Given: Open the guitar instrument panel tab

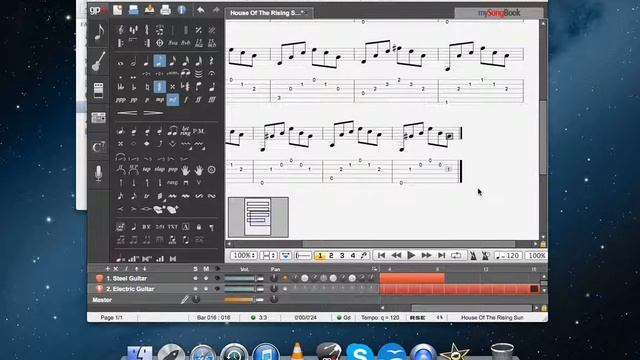Looking at the screenshot, I should [98, 61].
